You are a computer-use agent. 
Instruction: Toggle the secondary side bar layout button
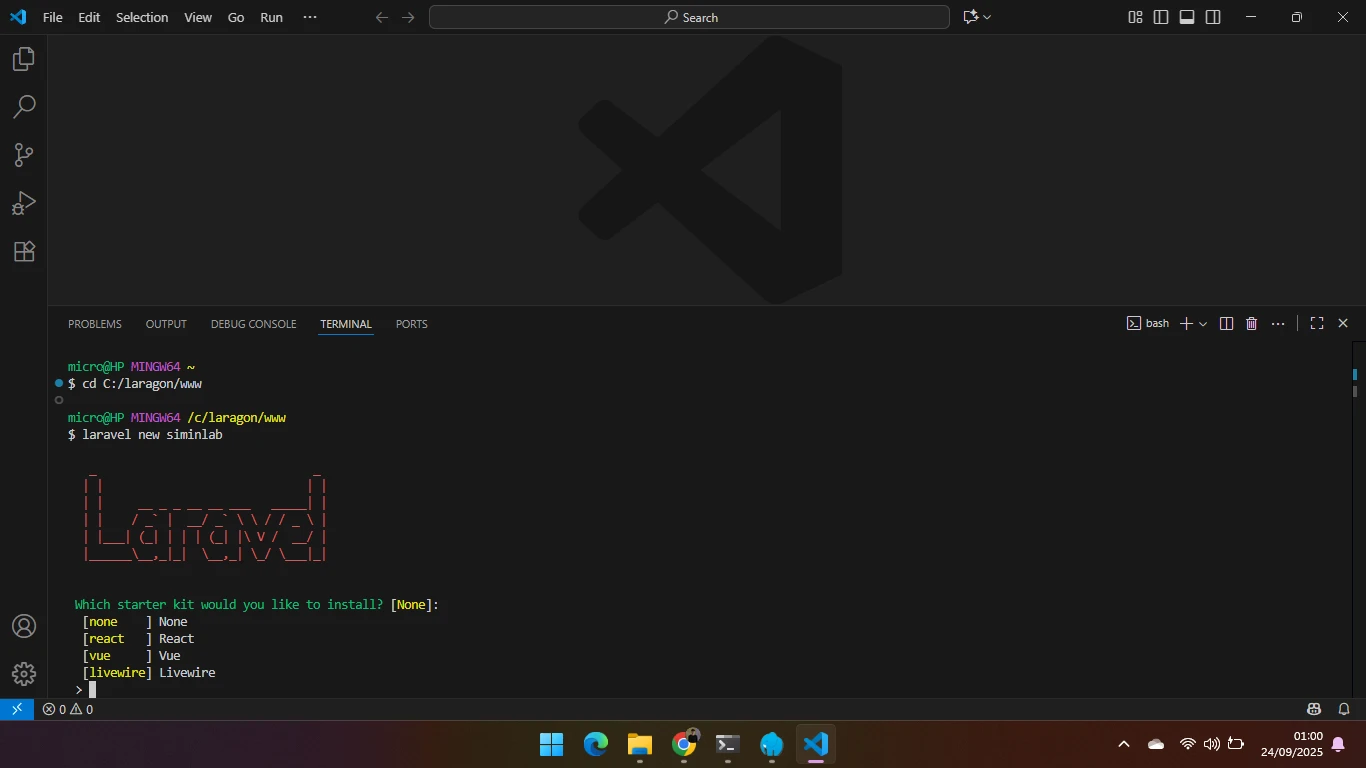(1213, 17)
